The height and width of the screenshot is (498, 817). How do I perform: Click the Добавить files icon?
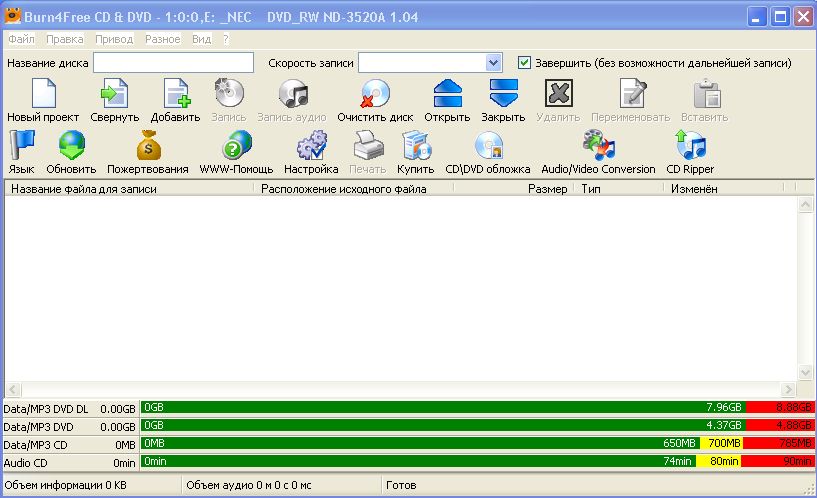[x=177, y=93]
